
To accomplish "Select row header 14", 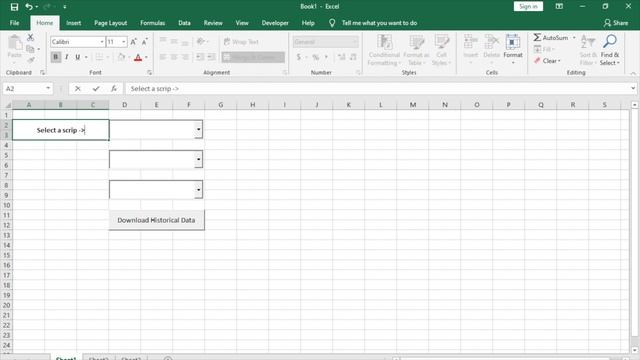I will tap(7, 245).
